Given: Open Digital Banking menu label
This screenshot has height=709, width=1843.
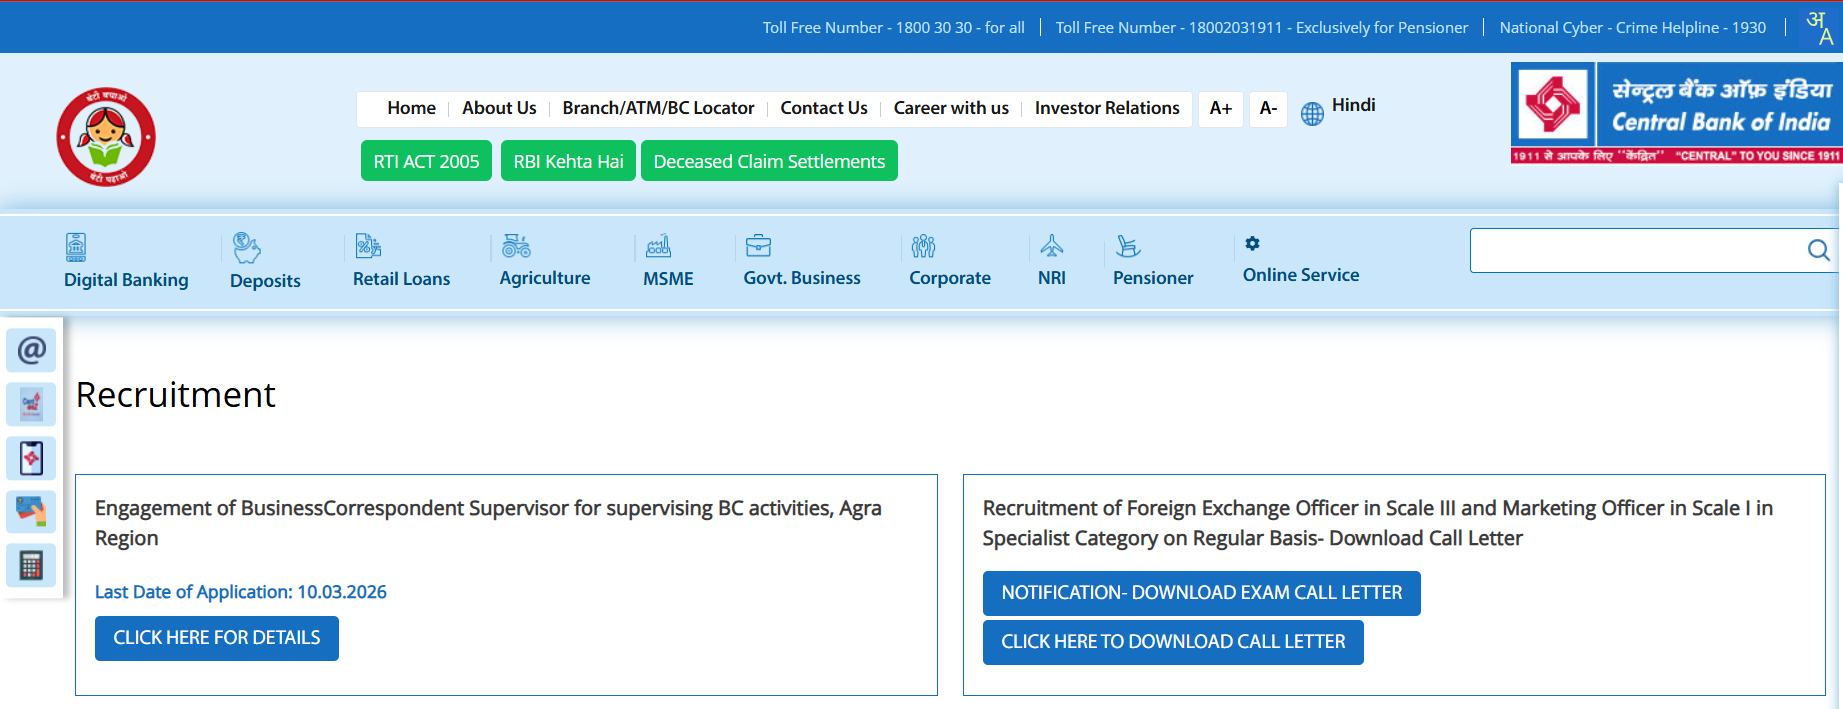Looking at the screenshot, I should [x=126, y=280].
